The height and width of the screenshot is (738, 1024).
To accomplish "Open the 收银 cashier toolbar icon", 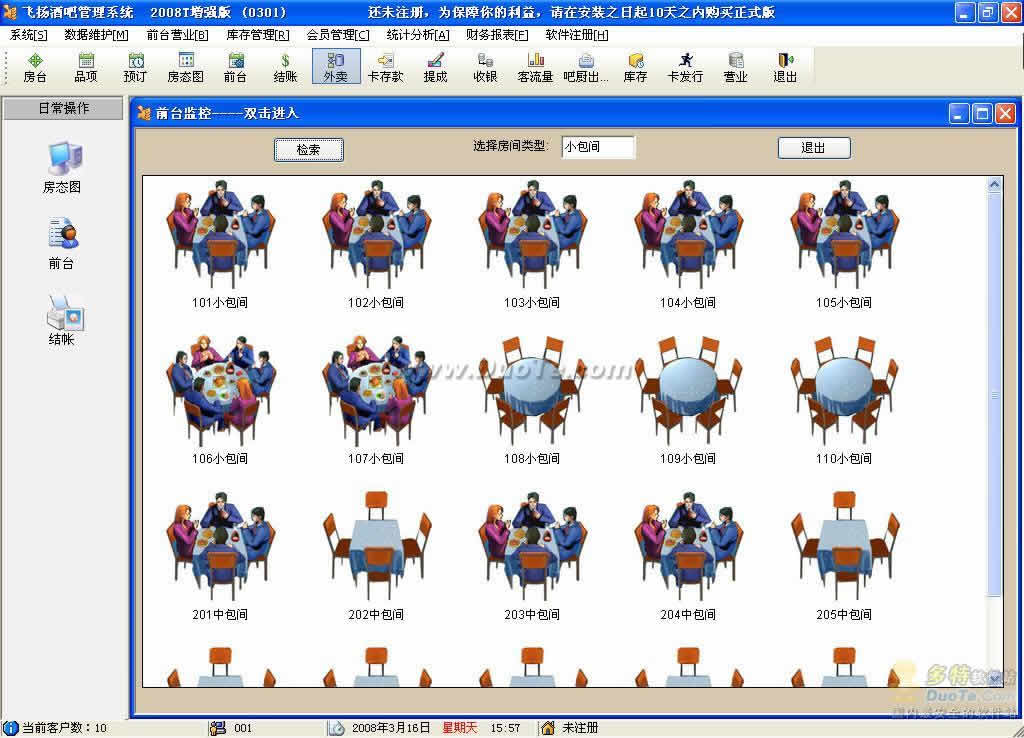I will click(x=485, y=67).
